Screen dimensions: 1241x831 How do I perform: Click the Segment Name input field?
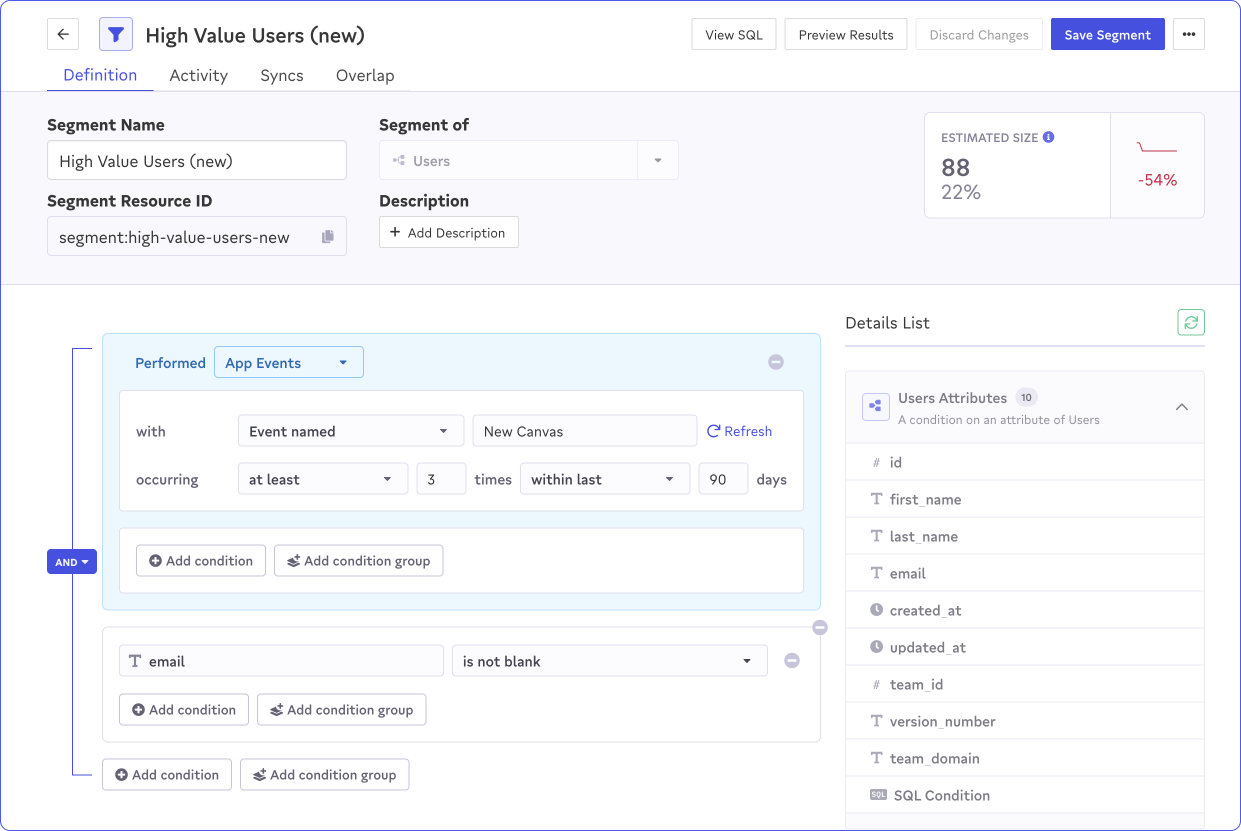pos(197,161)
